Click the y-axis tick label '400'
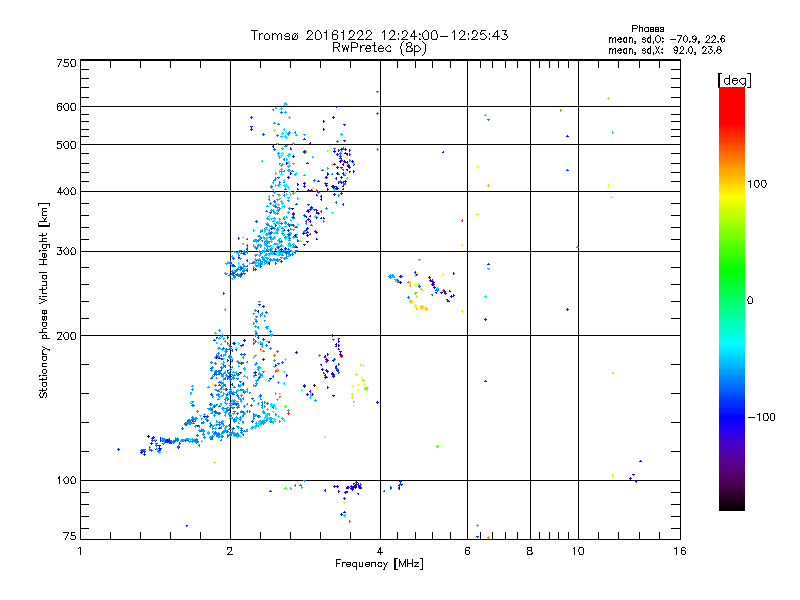The image size is (800, 600). 66,191
